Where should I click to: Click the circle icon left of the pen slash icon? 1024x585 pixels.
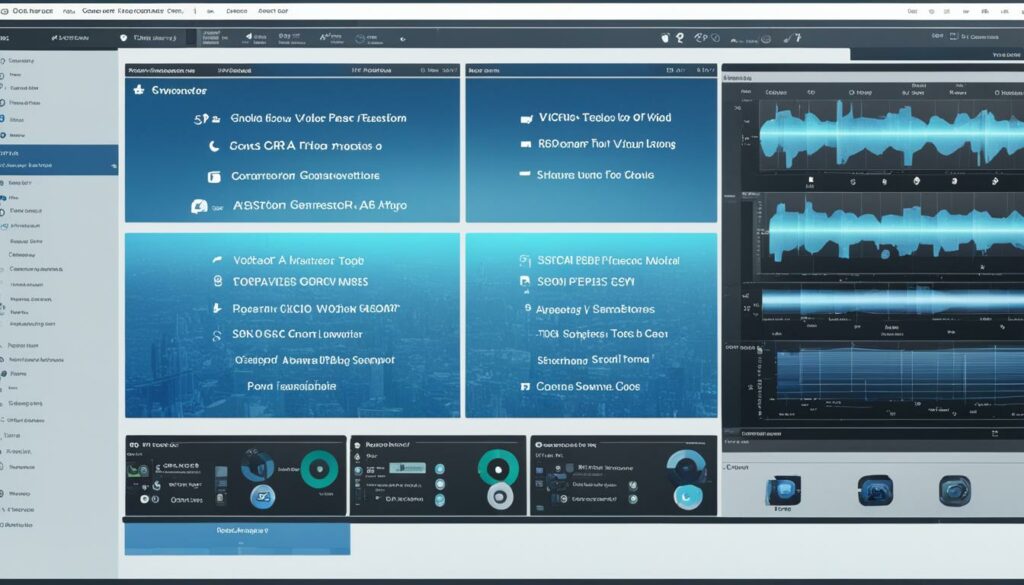coord(766,39)
